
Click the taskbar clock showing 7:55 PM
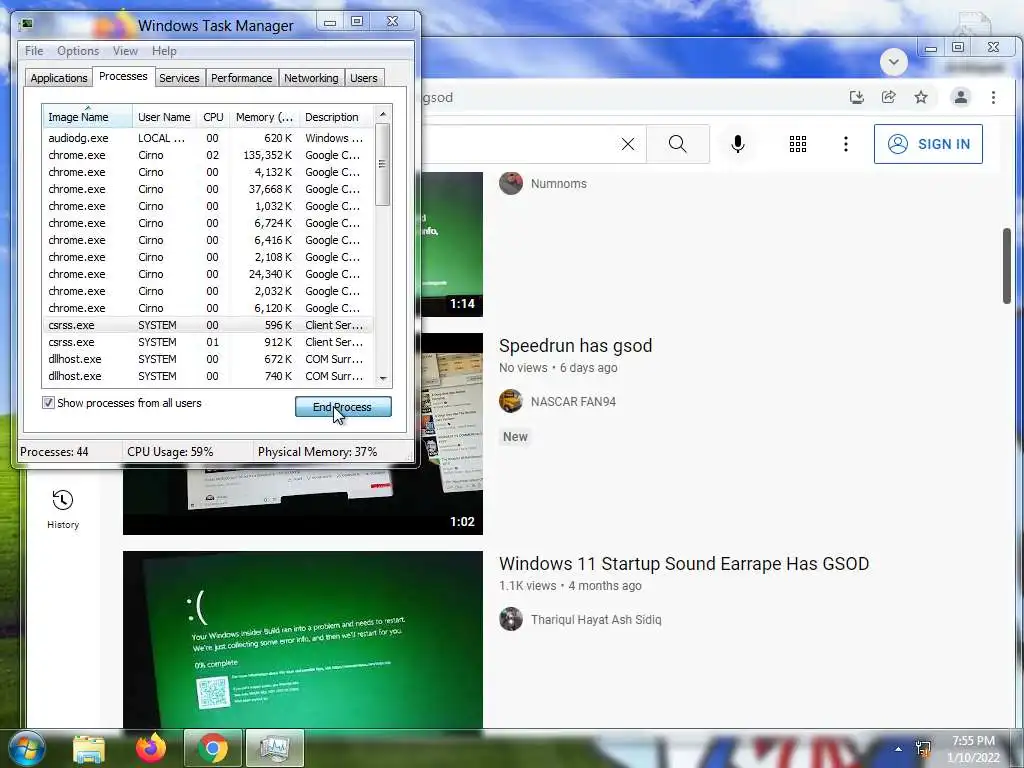[x=973, y=749]
